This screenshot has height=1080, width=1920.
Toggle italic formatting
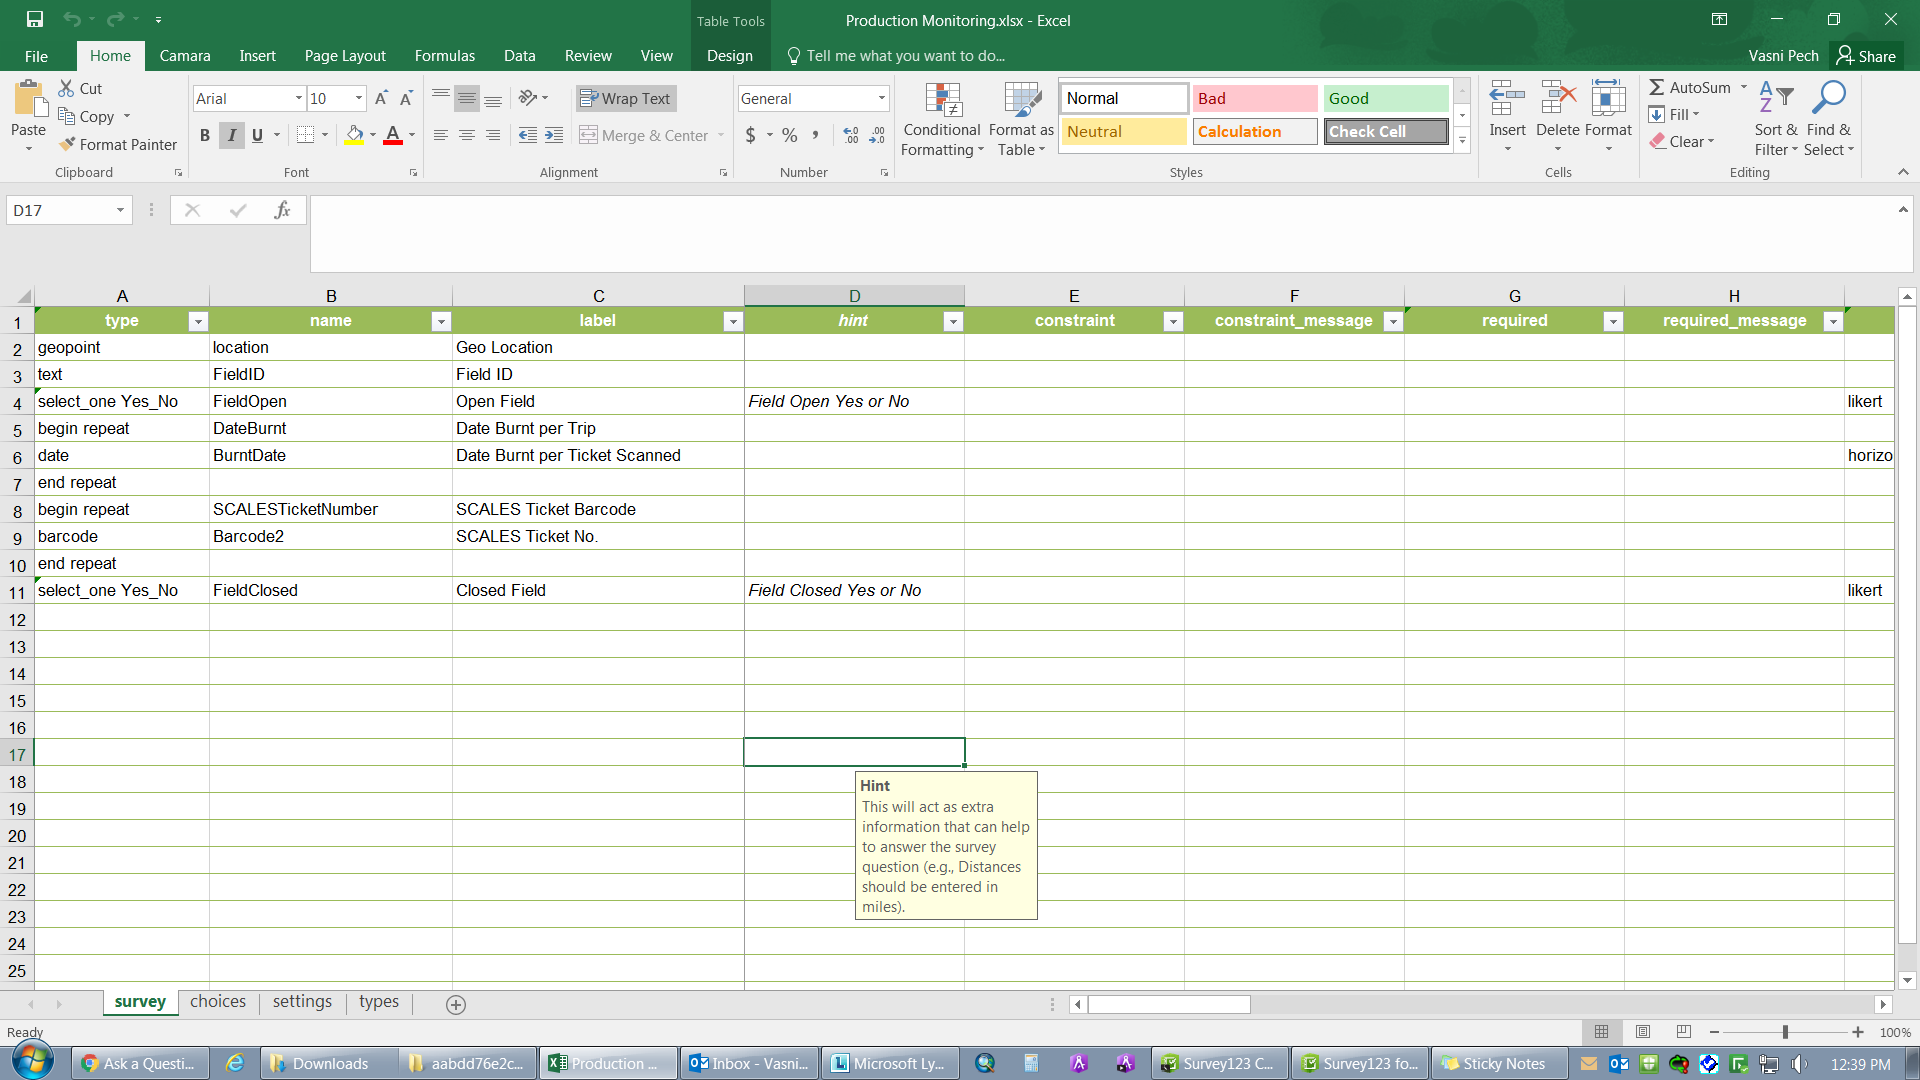pos(231,135)
